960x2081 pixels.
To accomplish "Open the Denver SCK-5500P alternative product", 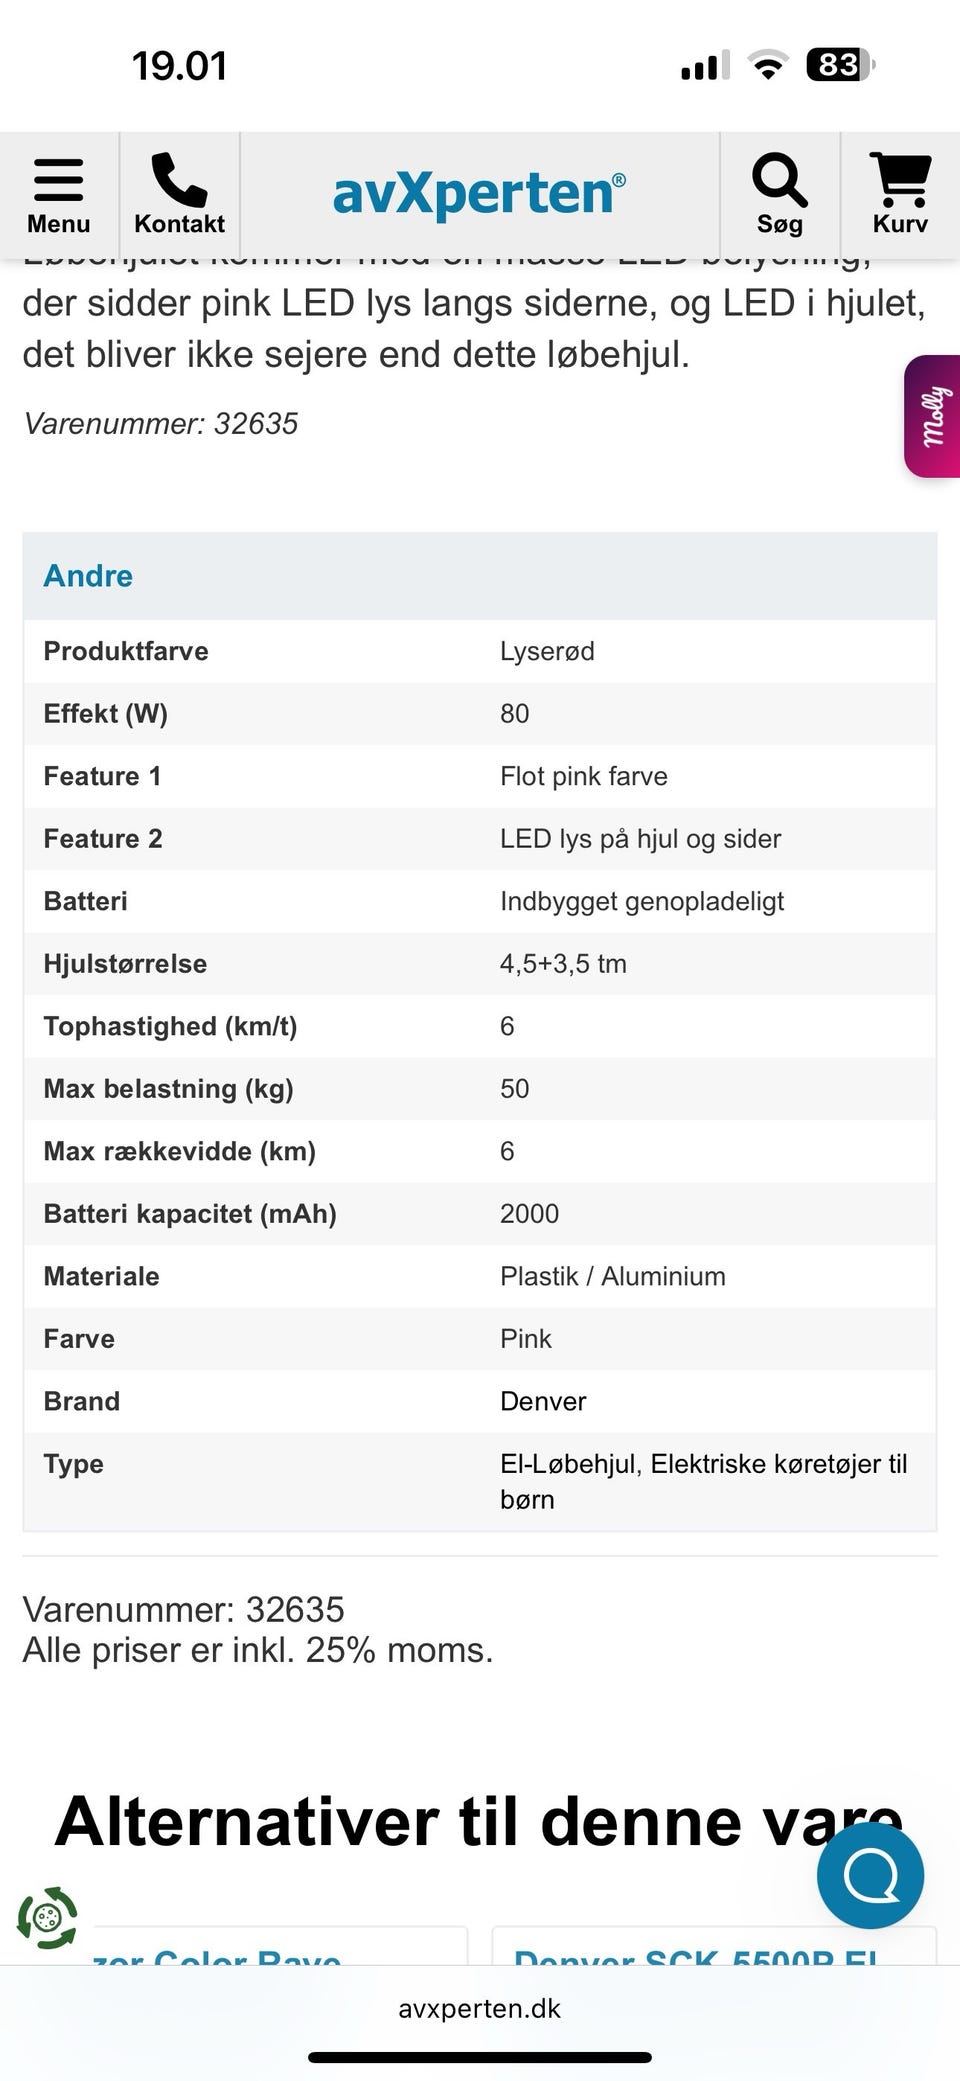I will pos(714,1950).
